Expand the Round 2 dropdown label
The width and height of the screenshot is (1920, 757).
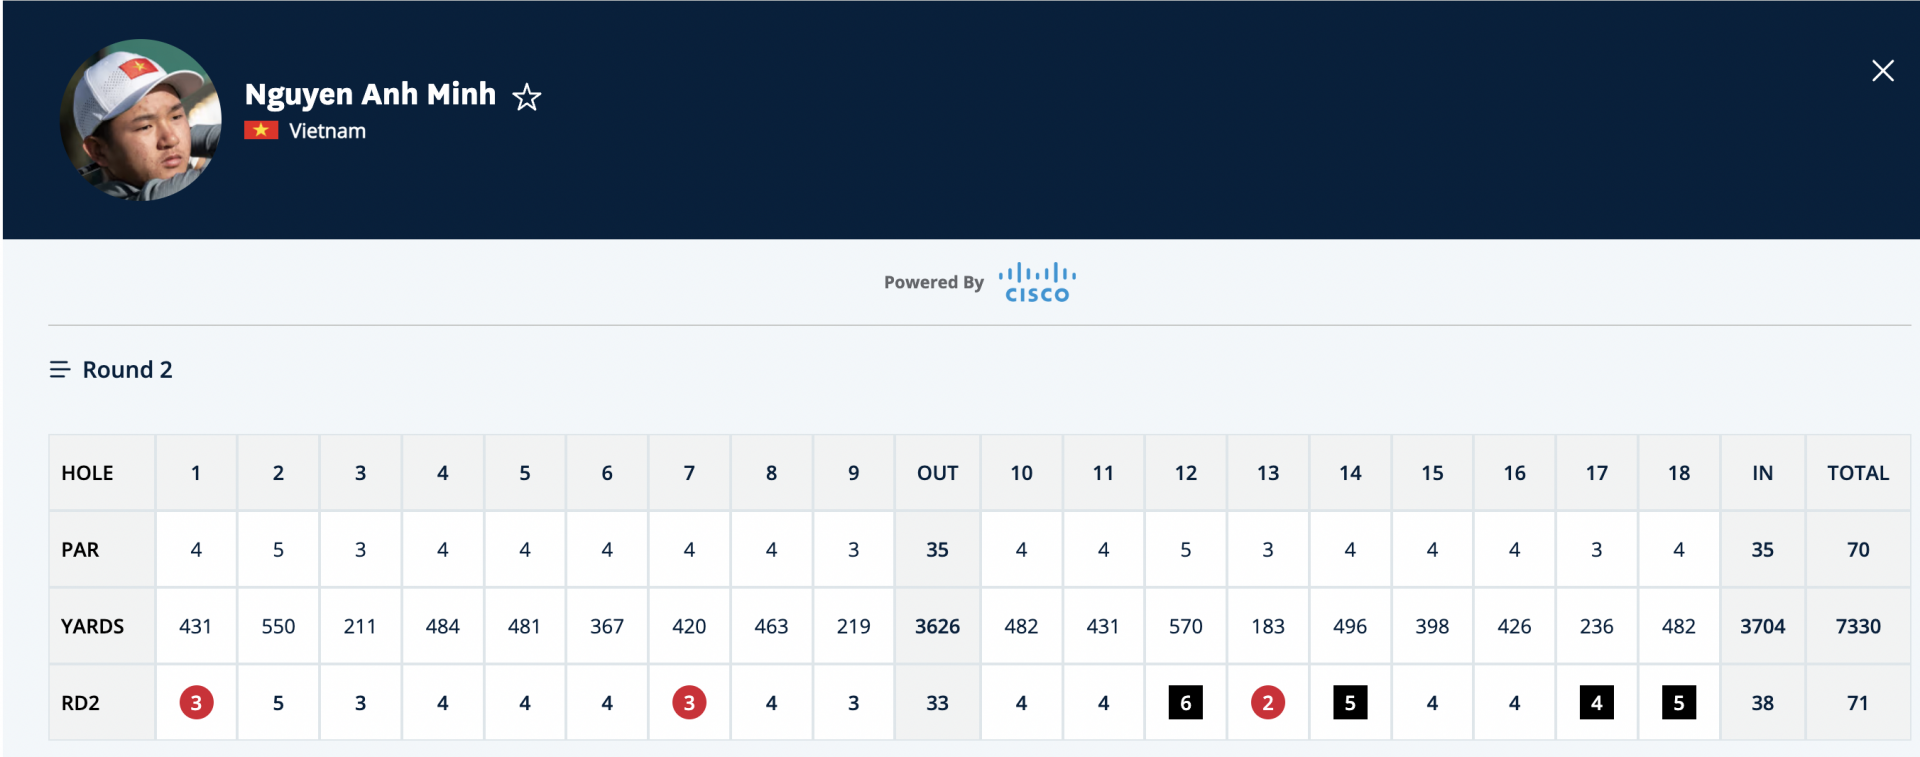click(127, 370)
